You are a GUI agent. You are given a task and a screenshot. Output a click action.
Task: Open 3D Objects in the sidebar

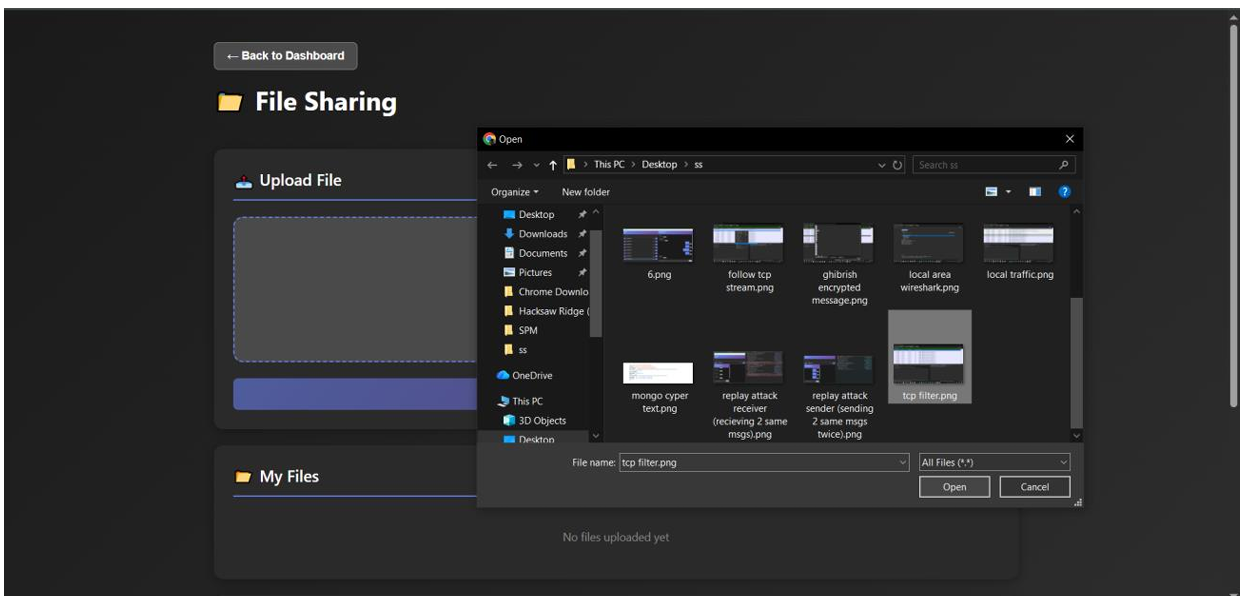click(x=542, y=421)
